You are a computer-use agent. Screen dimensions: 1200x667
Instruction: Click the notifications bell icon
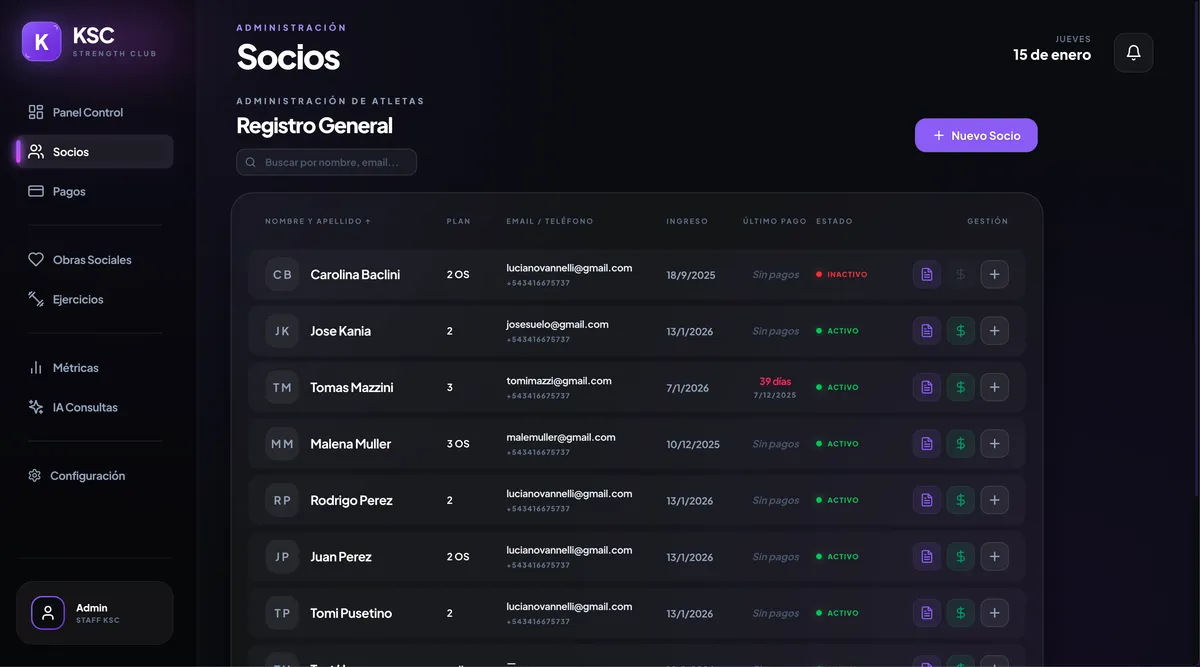point(1133,53)
